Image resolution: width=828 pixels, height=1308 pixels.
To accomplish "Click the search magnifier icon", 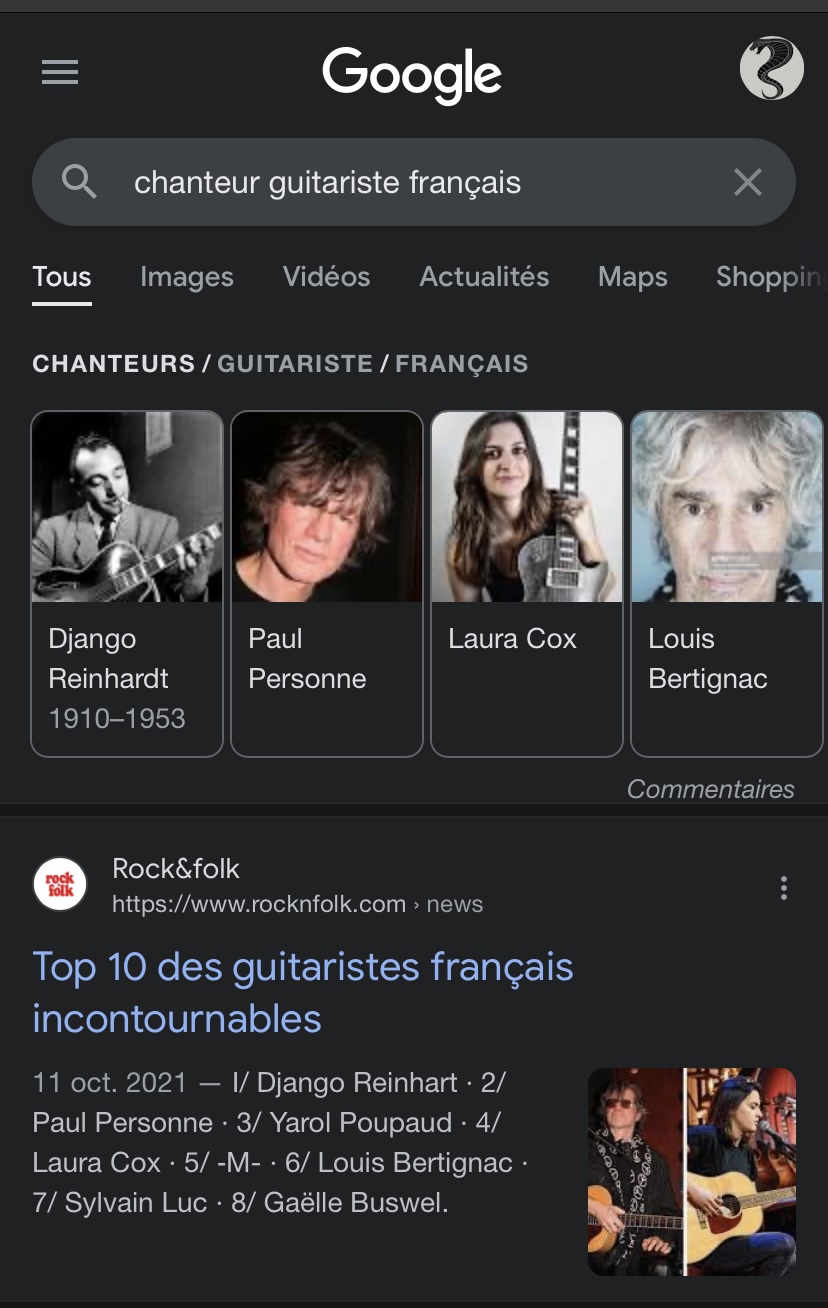I will [x=79, y=182].
